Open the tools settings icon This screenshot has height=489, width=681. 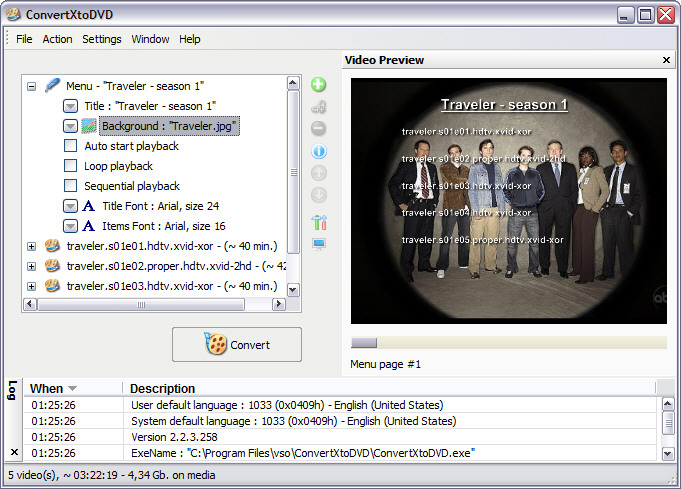(319, 222)
